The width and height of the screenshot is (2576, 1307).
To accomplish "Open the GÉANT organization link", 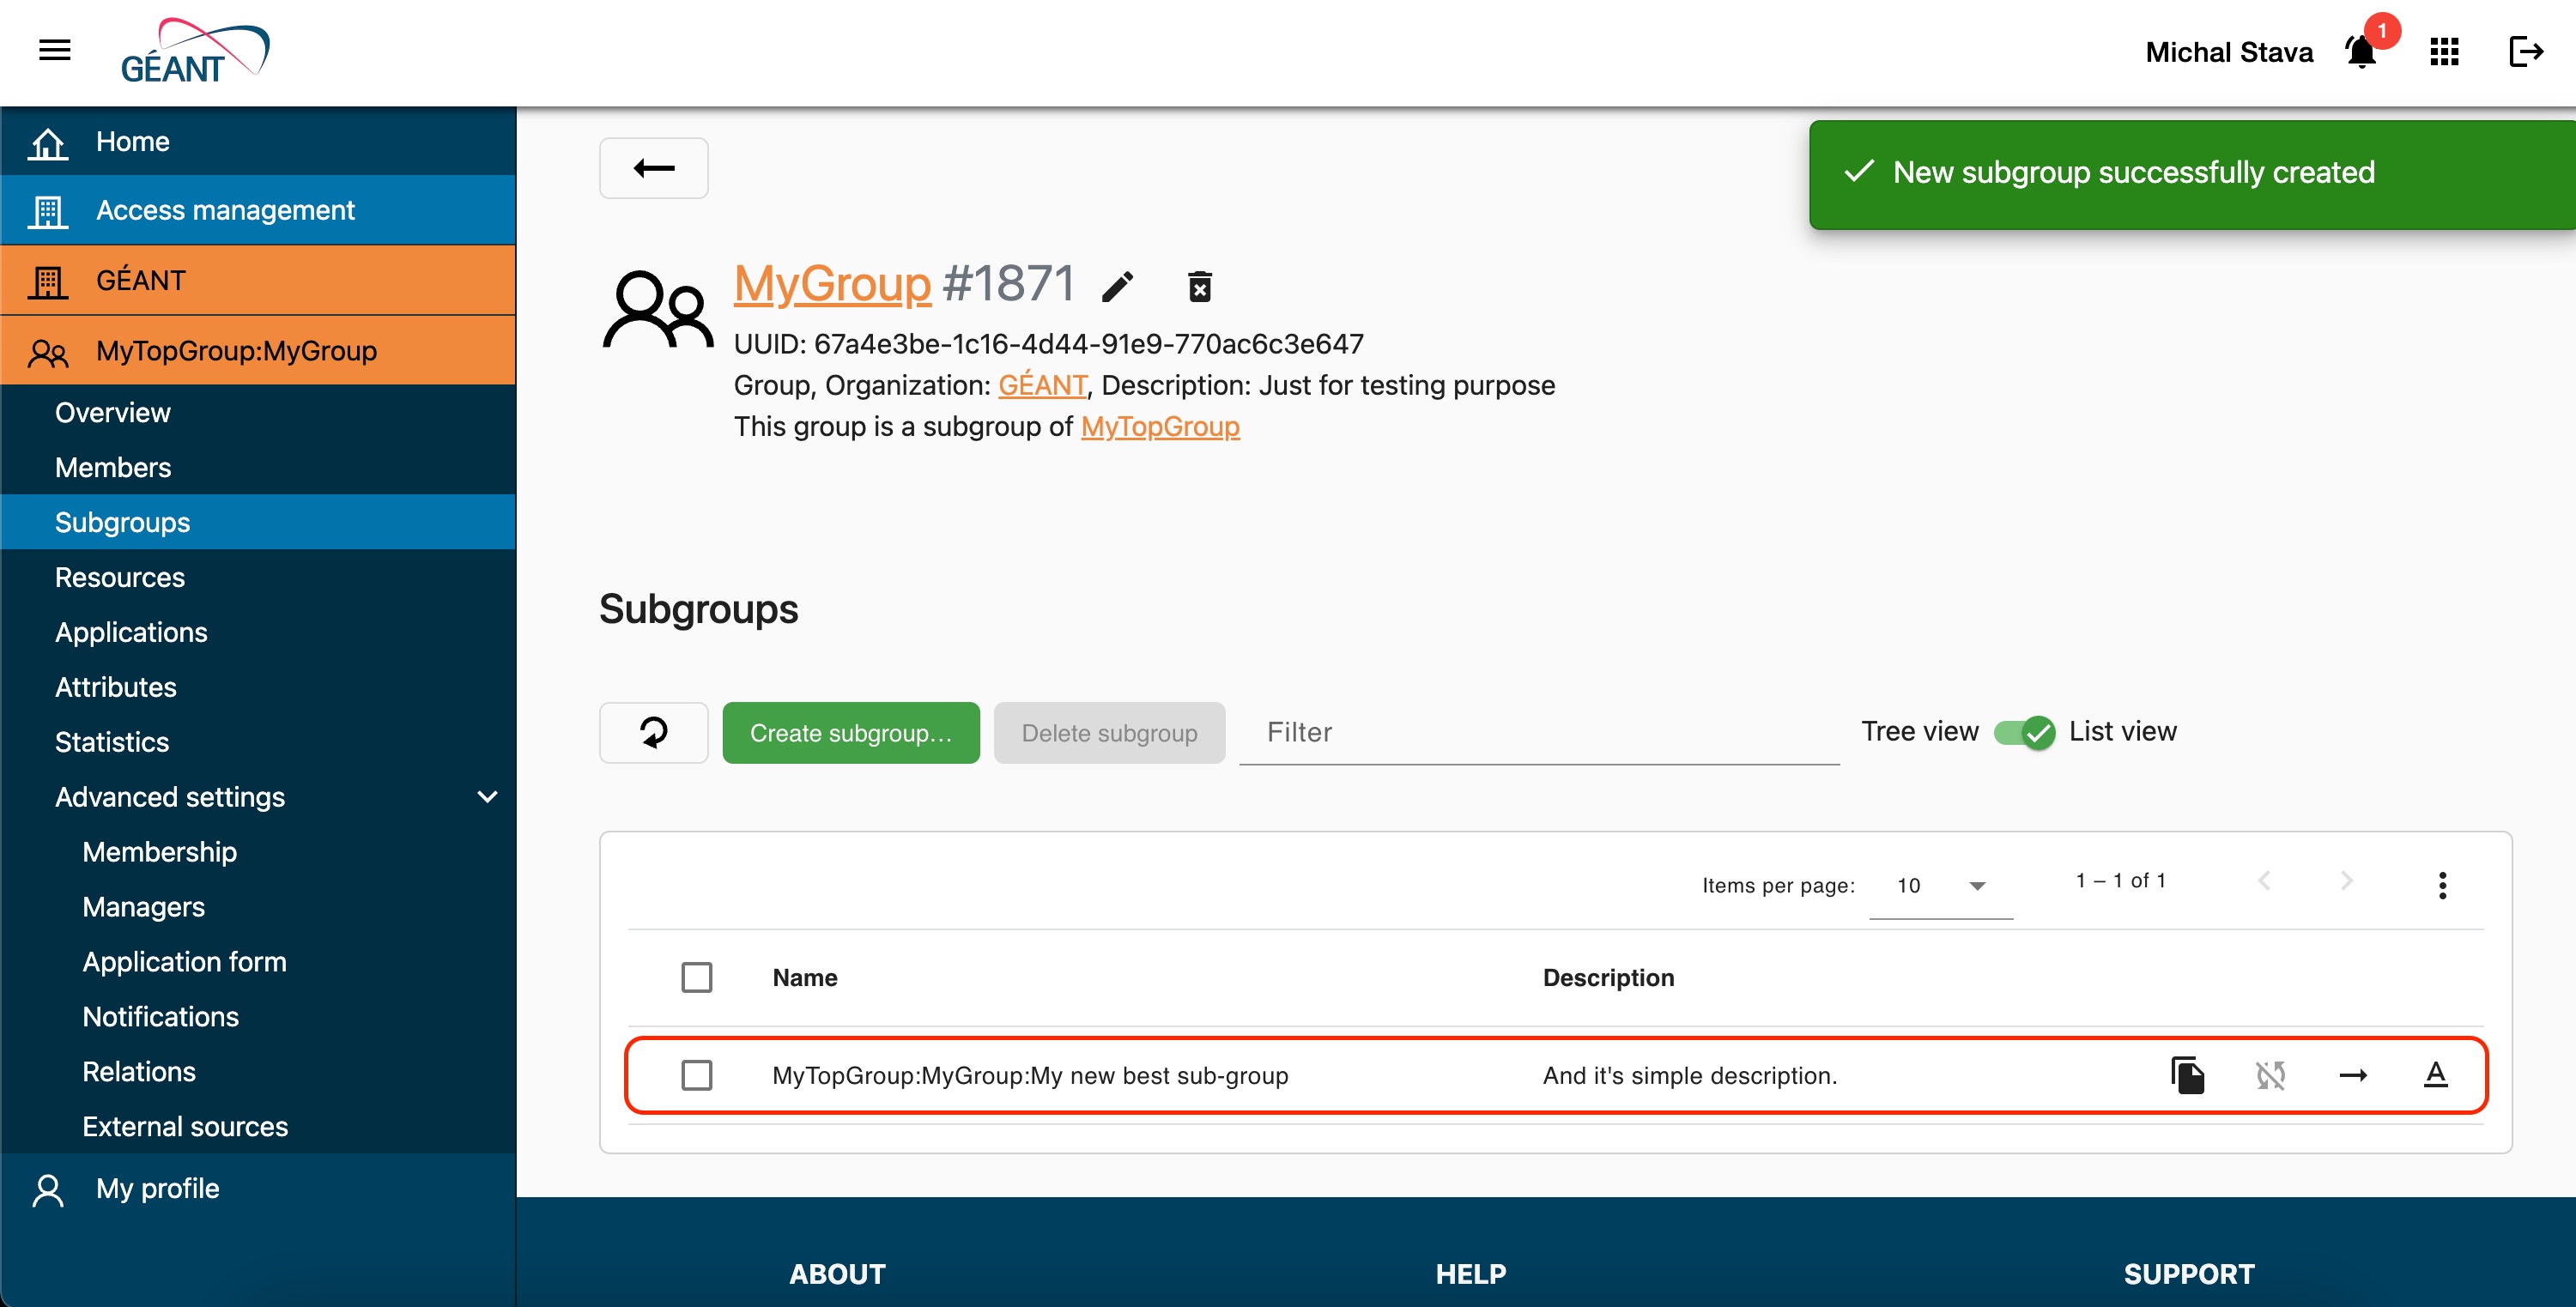I will [x=1042, y=385].
